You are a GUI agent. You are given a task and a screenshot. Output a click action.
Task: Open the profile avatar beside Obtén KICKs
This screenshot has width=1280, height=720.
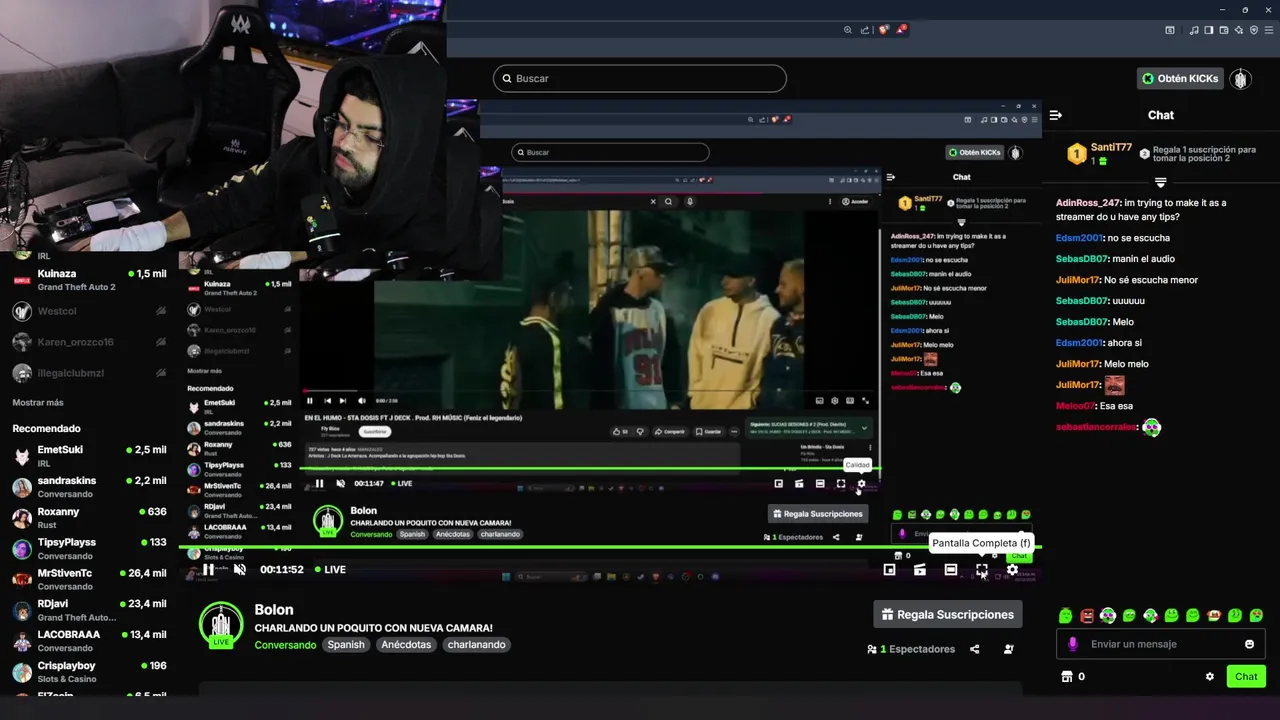1241,78
